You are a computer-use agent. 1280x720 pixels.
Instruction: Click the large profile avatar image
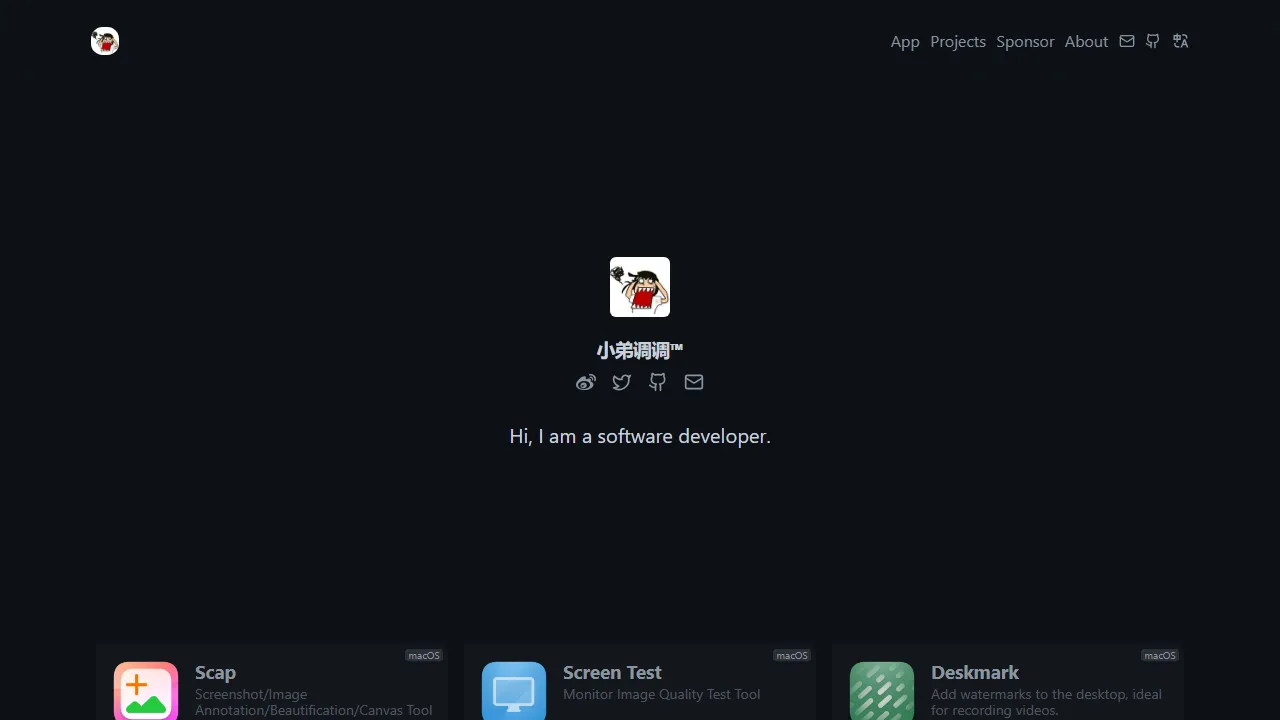point(640,287)
